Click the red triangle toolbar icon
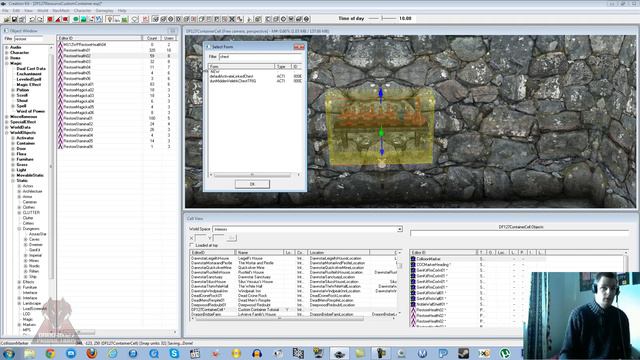The height and width of the screenshot is (360, 640). point(58,19)
